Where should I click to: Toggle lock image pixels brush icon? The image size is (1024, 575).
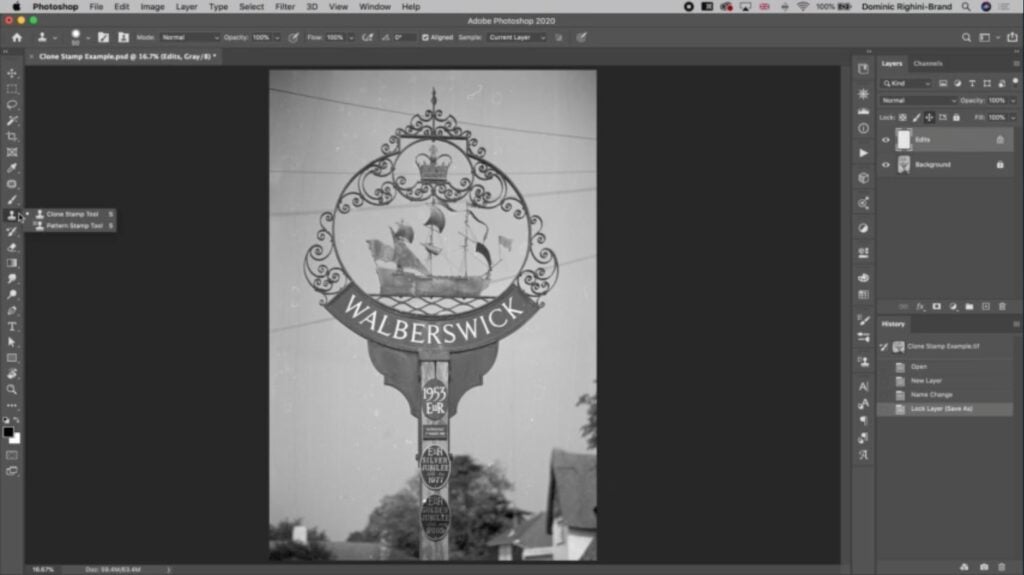pyautogui.click(x=916, y=118)
